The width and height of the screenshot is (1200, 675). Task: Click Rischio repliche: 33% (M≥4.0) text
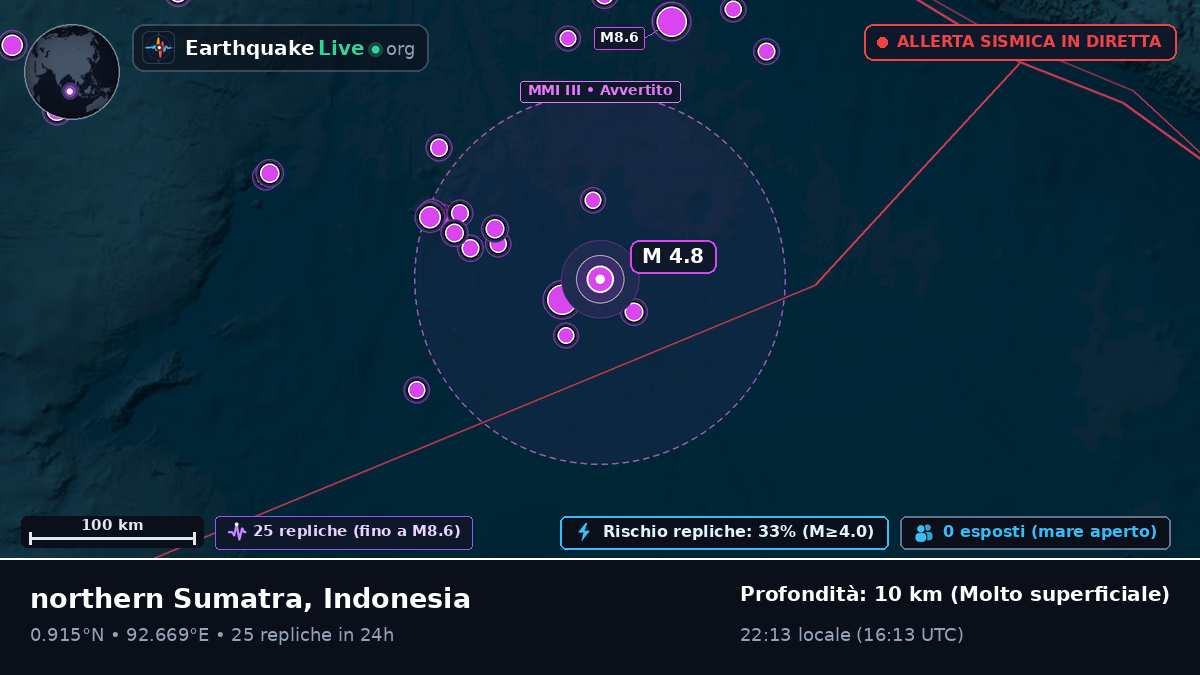pyautogui.click(x=738, y=532)
